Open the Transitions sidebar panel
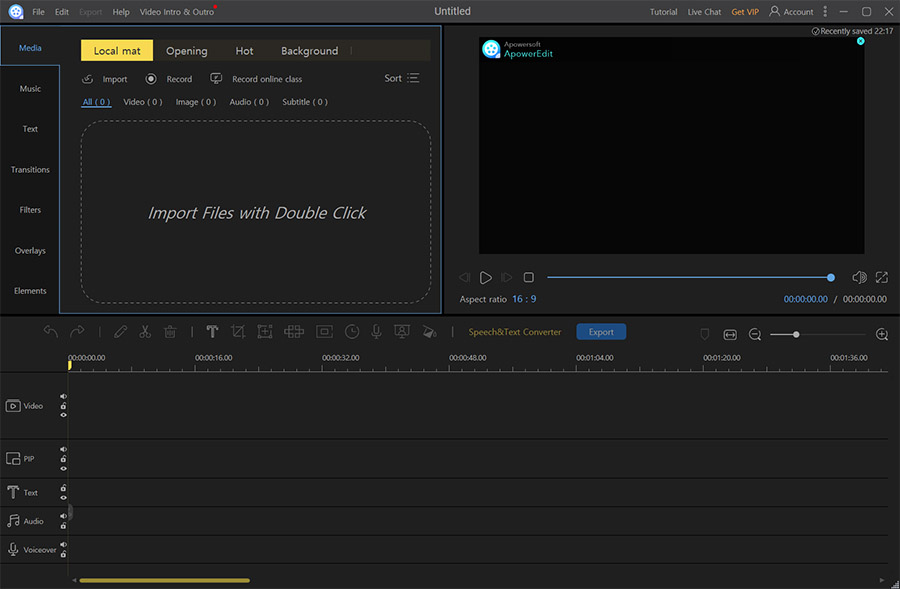 [30, 169]
